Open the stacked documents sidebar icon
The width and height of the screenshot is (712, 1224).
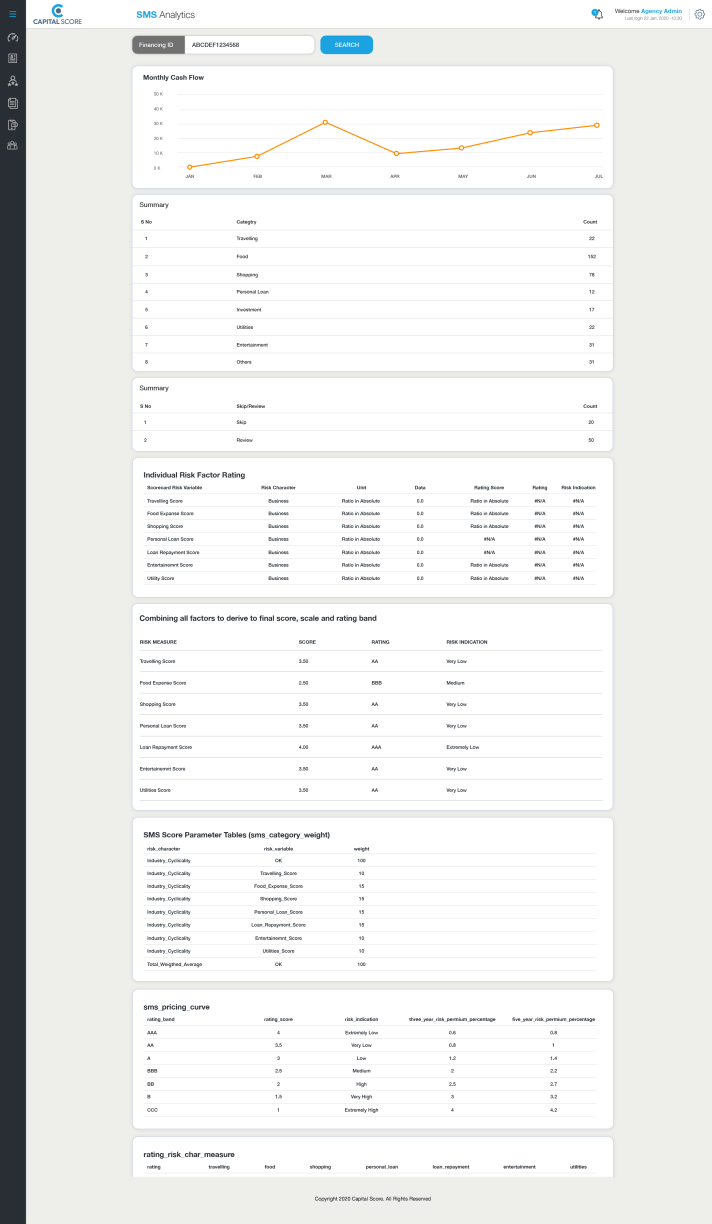[x=13, y=102]
